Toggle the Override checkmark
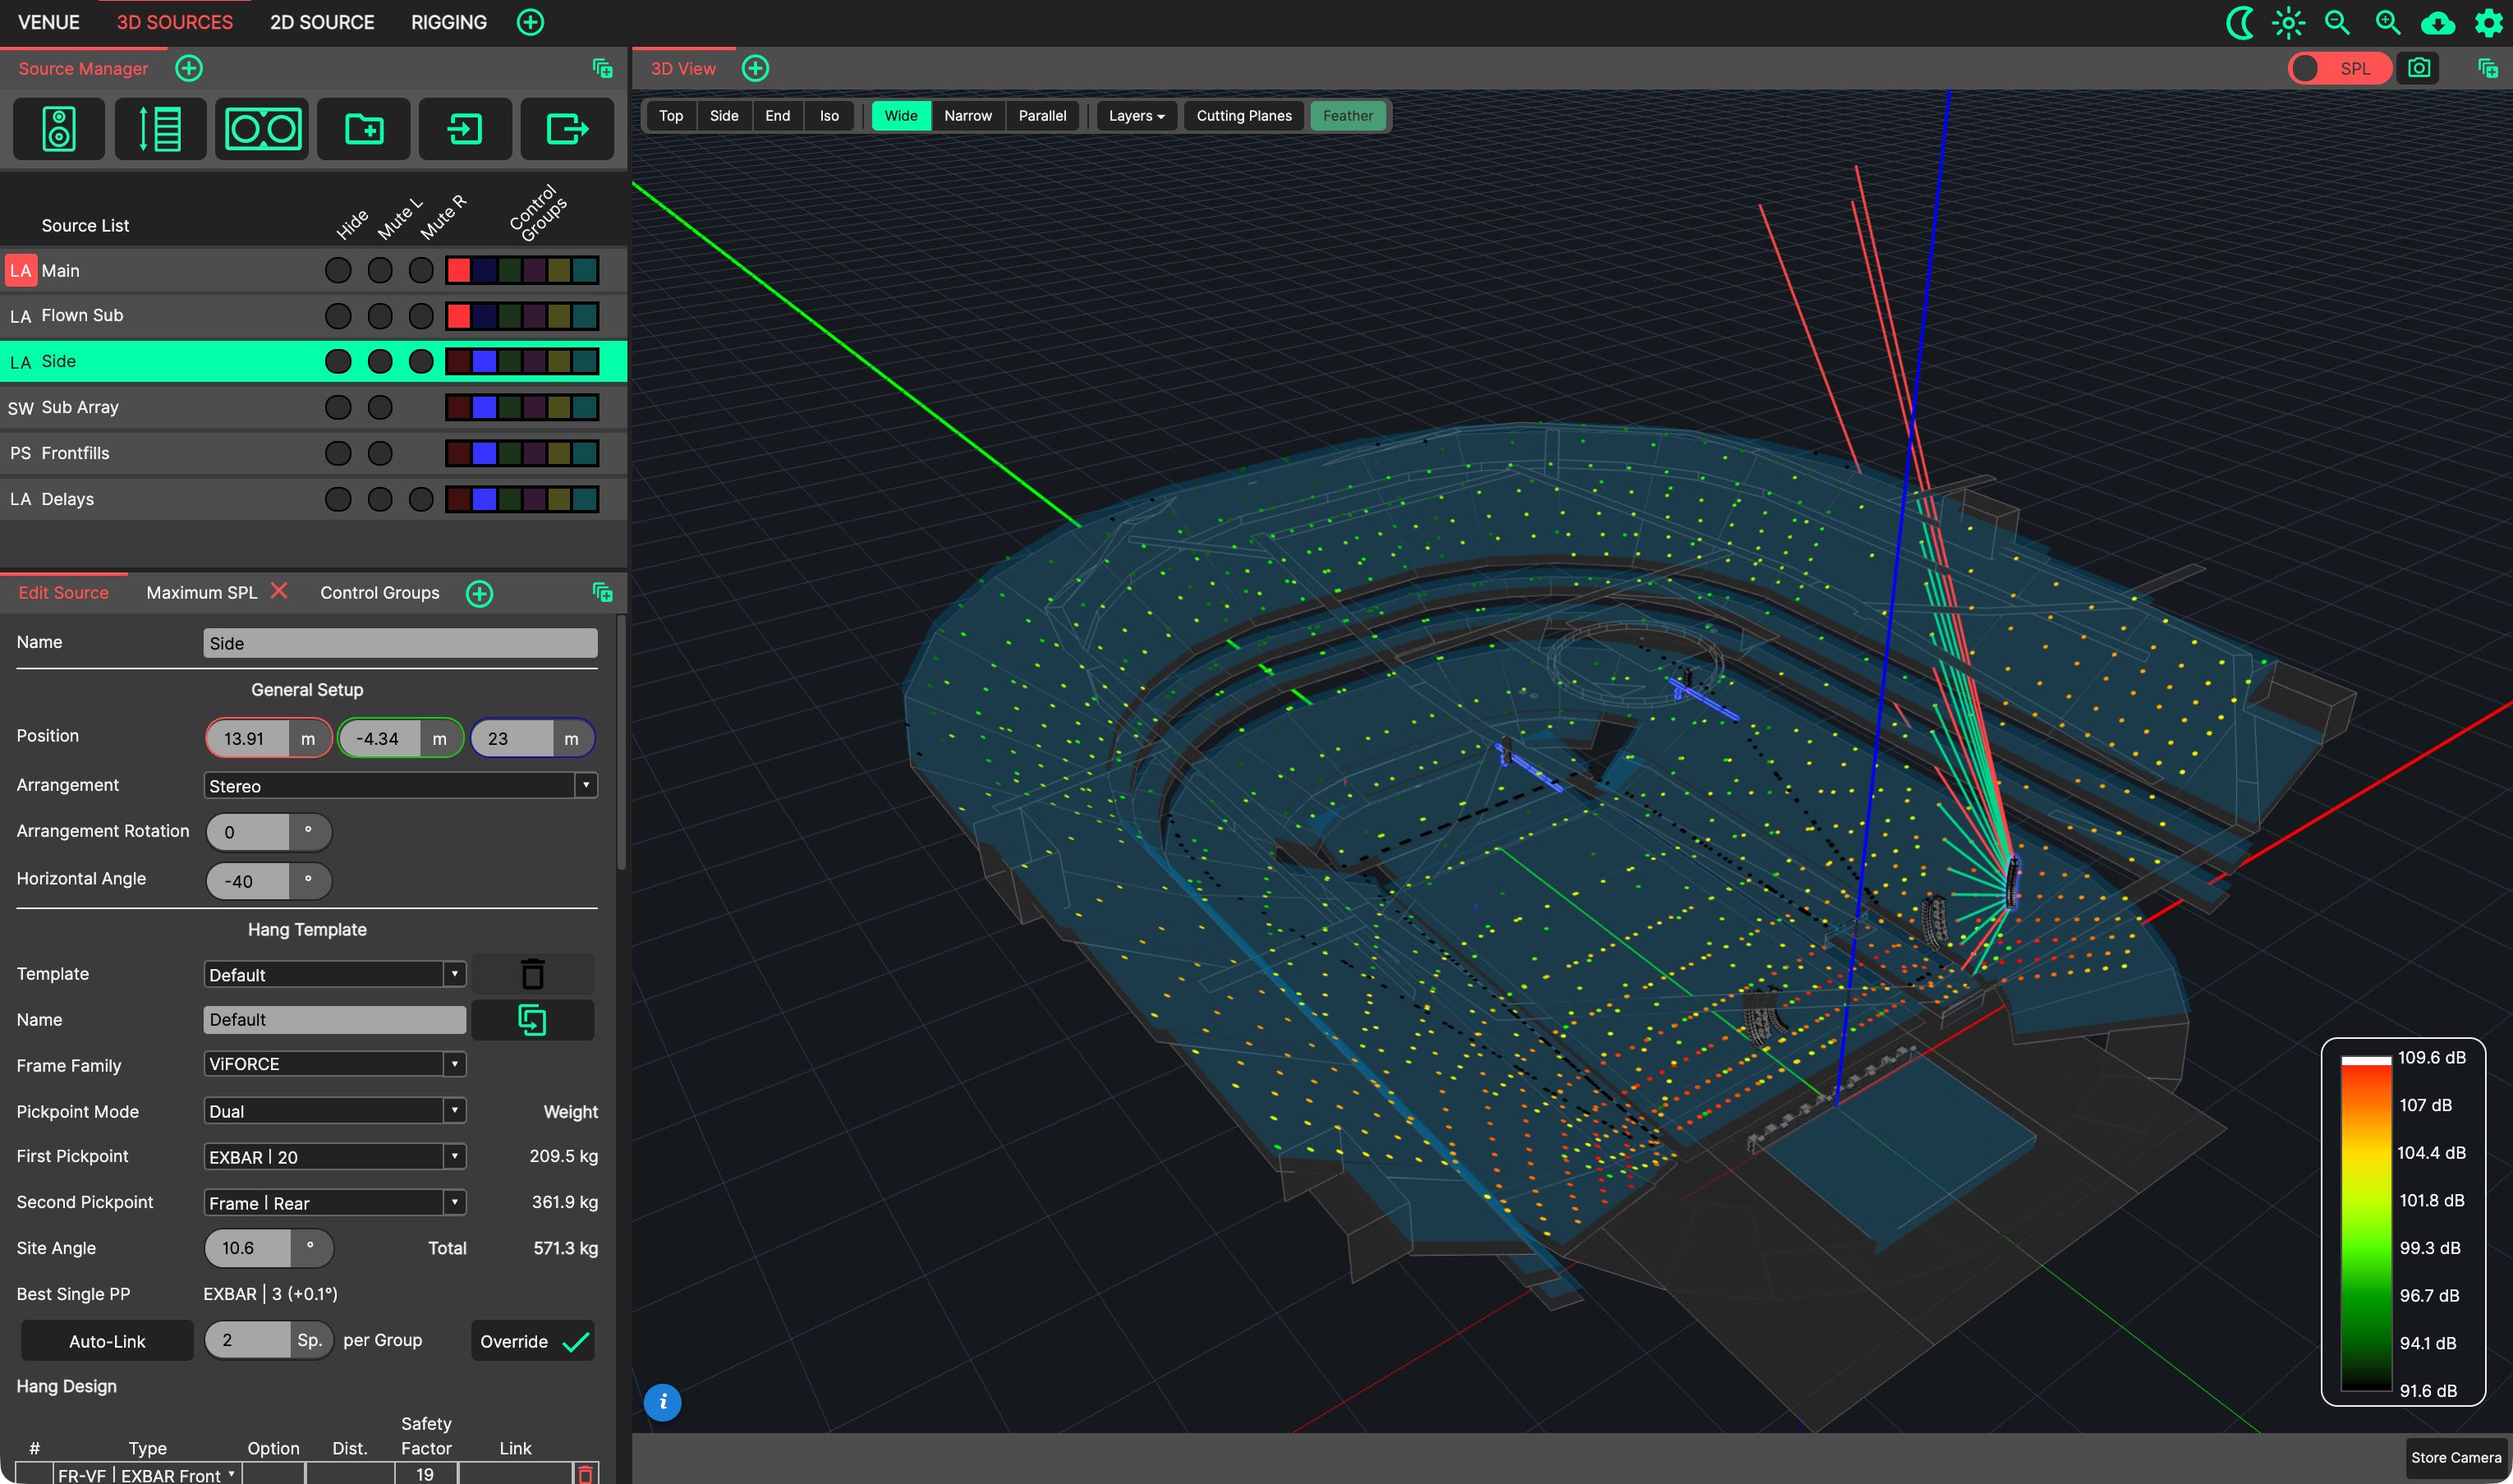 [x=533, y=1341]
